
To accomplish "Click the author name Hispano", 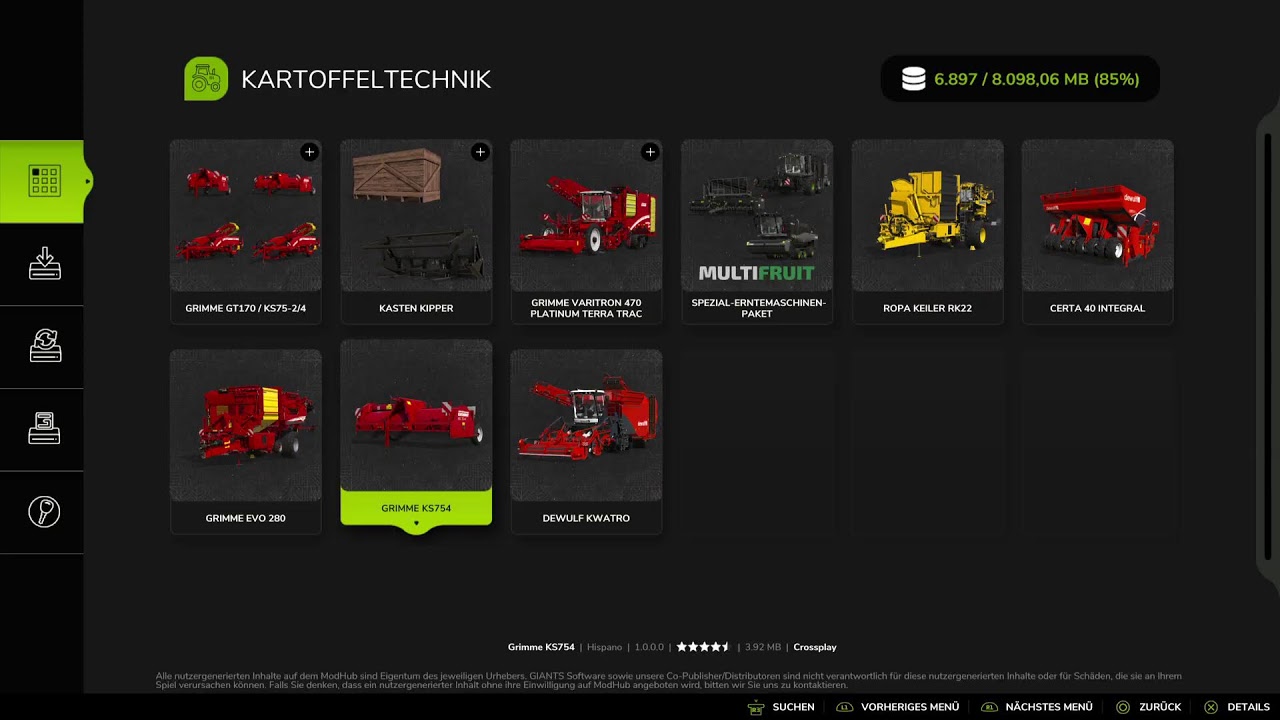I will tap(604, 647).
